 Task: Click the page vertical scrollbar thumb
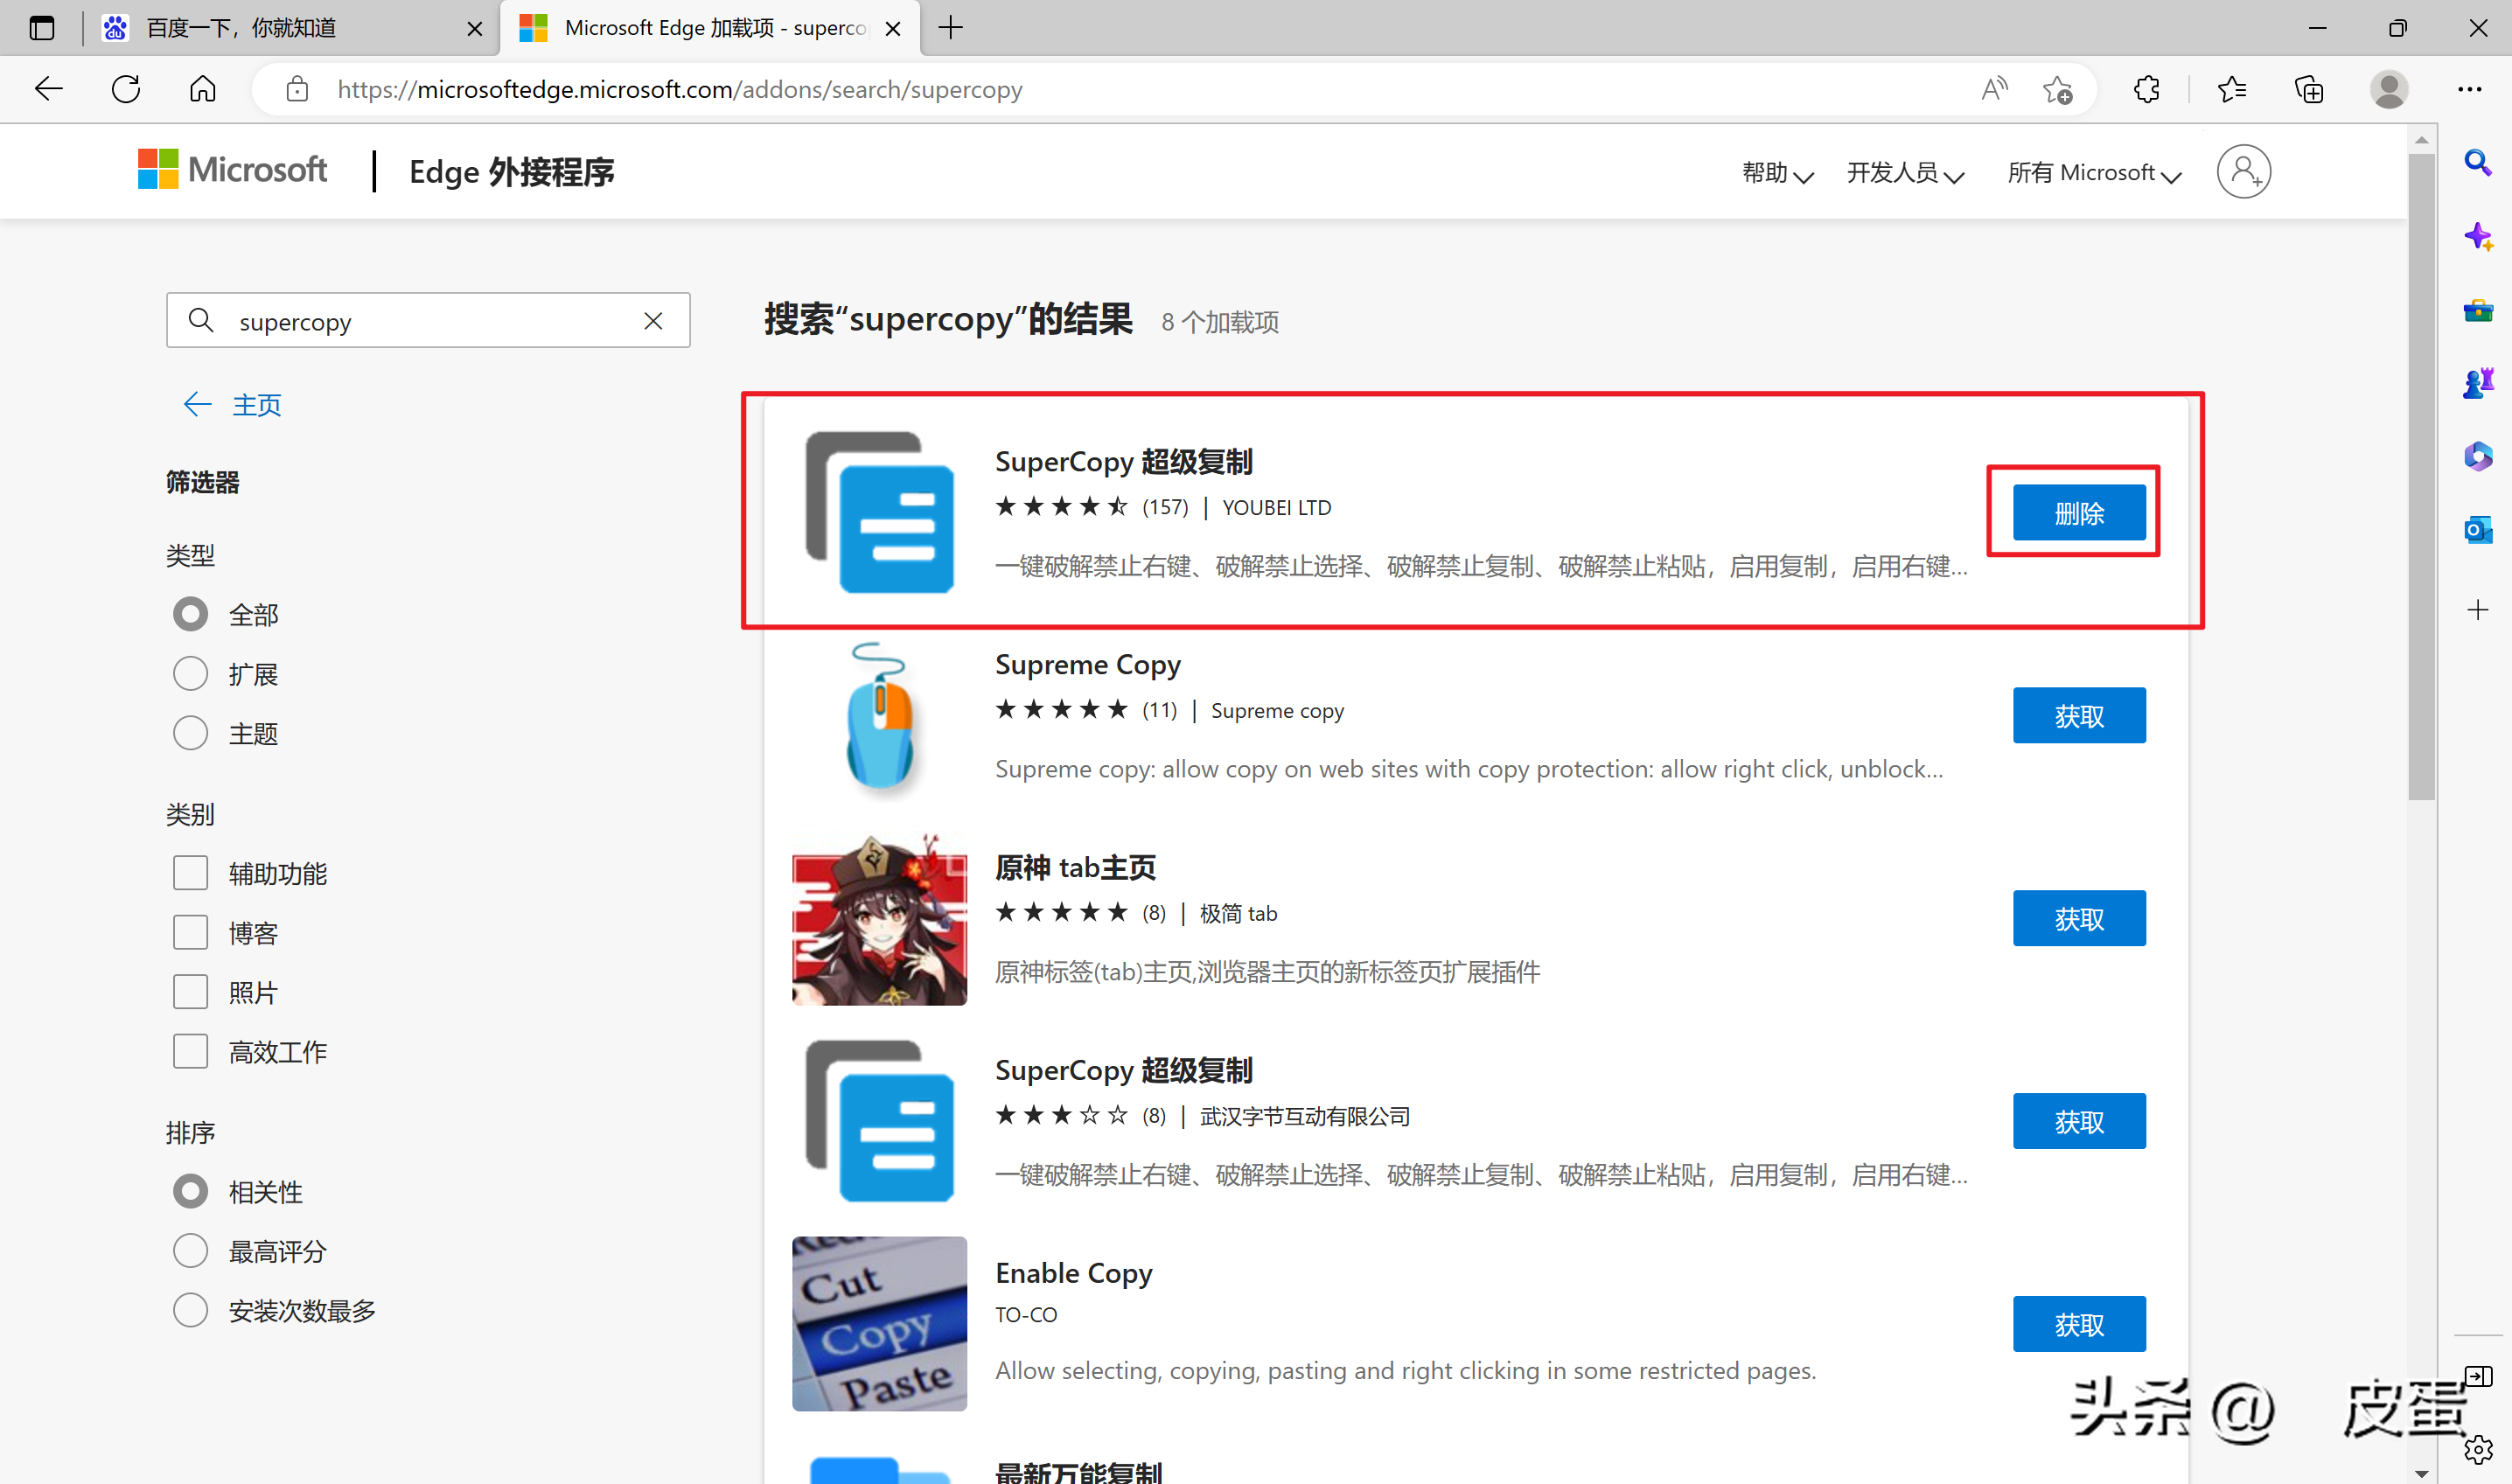(2421, 475)
